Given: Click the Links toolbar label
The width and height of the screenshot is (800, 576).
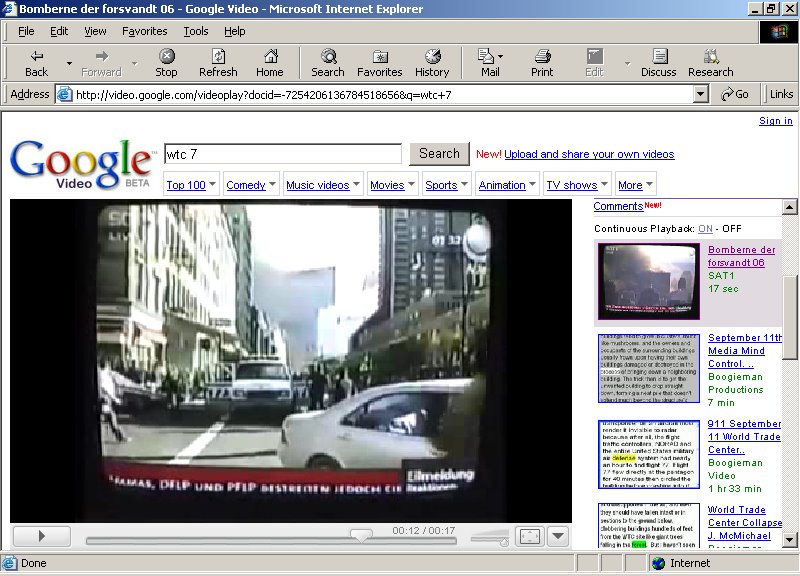Looking at the screenshot, I should pyautogui.click(x=781, y=94).
